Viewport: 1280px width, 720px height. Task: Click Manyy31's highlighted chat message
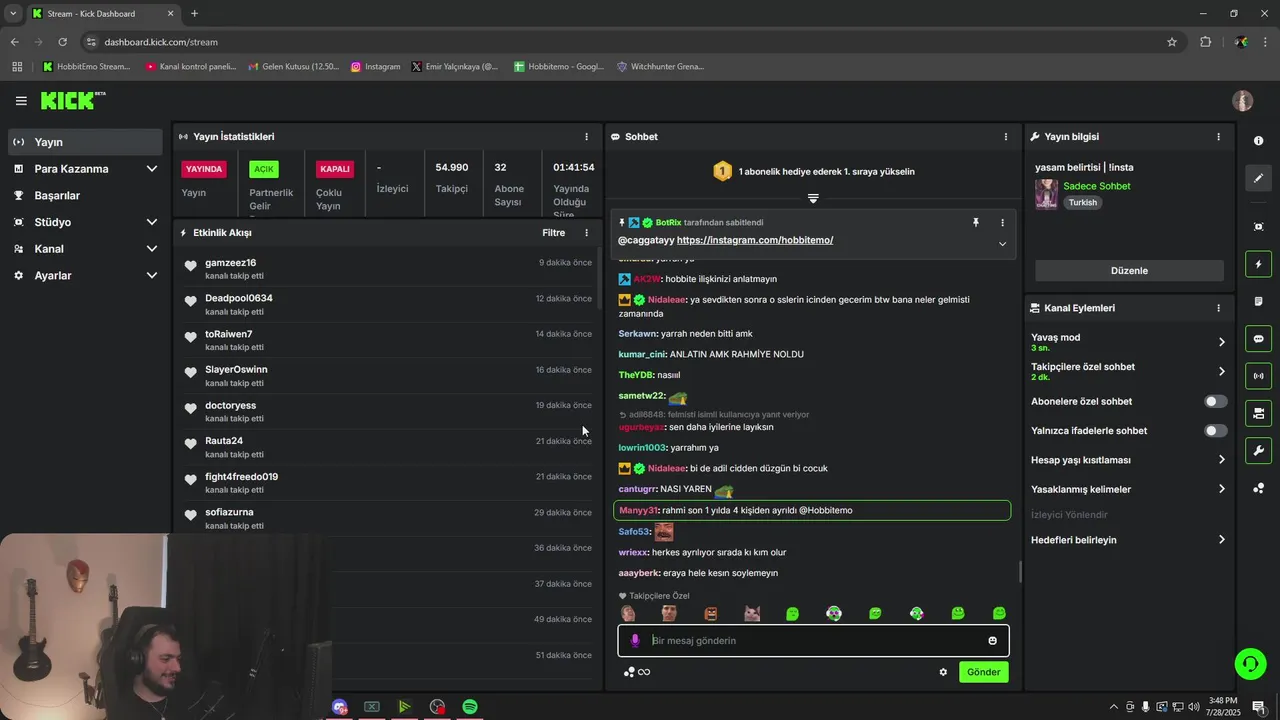[x=812, y=511]
